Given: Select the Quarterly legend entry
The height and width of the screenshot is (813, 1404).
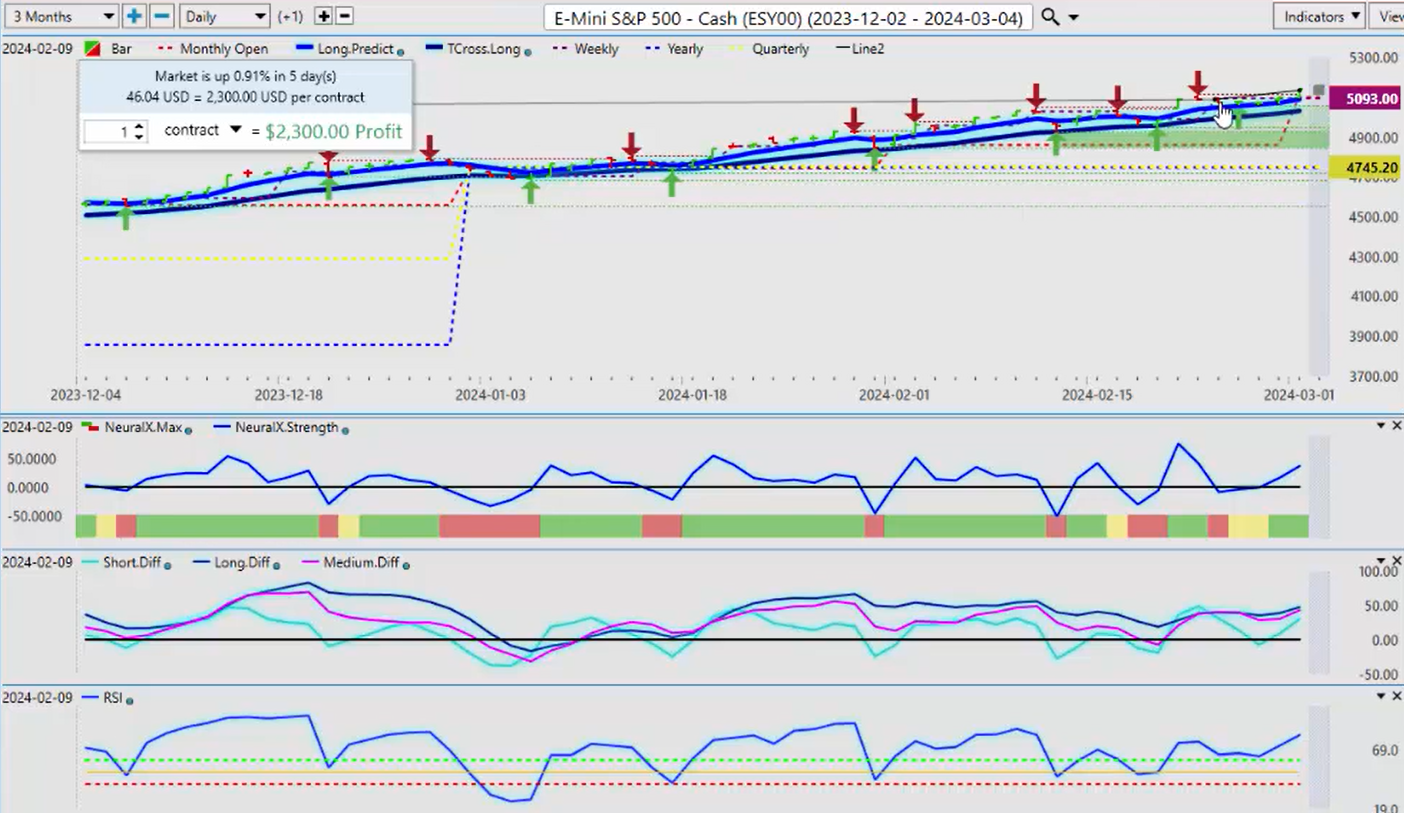Looking at the screenshot, I should (769, 49).
